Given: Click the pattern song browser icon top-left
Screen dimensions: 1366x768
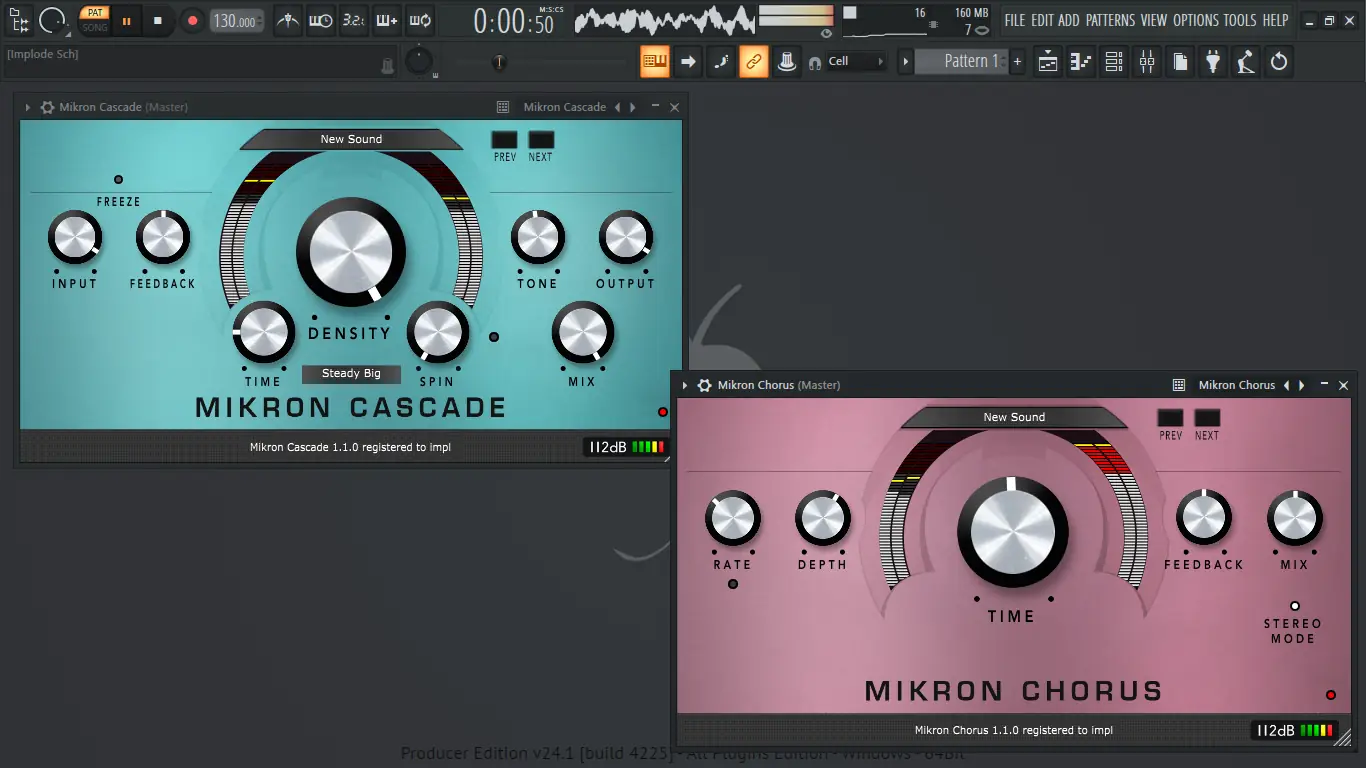Looking at the screenshot, I should [x=19, y=20].
